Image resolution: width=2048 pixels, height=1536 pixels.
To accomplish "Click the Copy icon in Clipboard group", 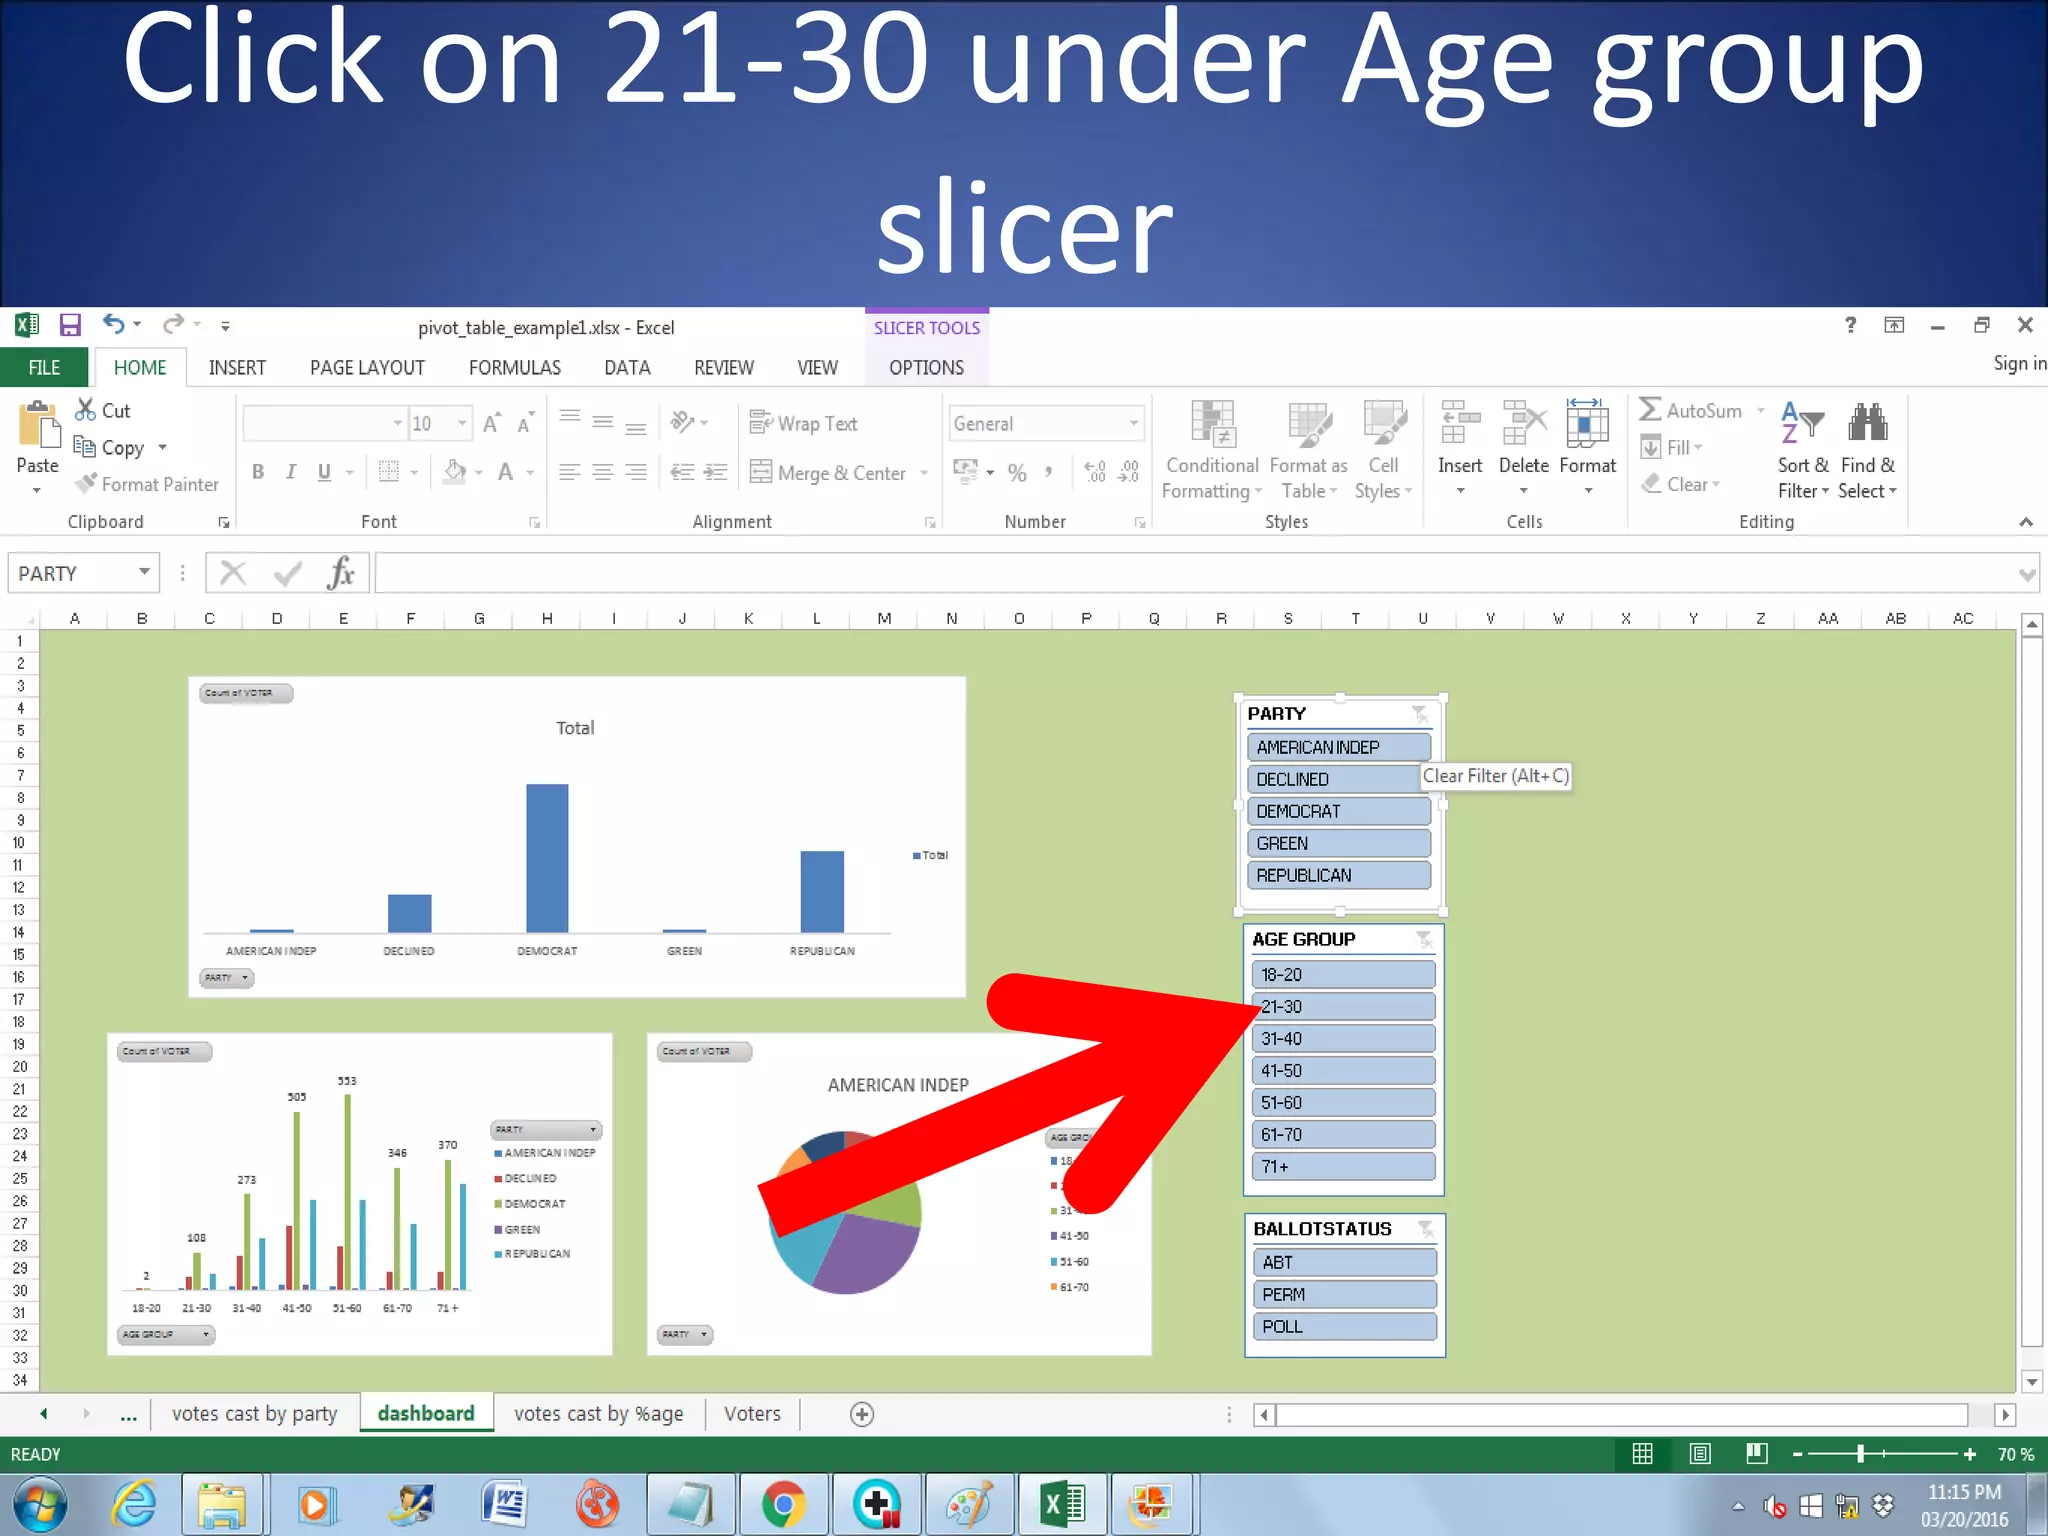I will pos(85,446).
